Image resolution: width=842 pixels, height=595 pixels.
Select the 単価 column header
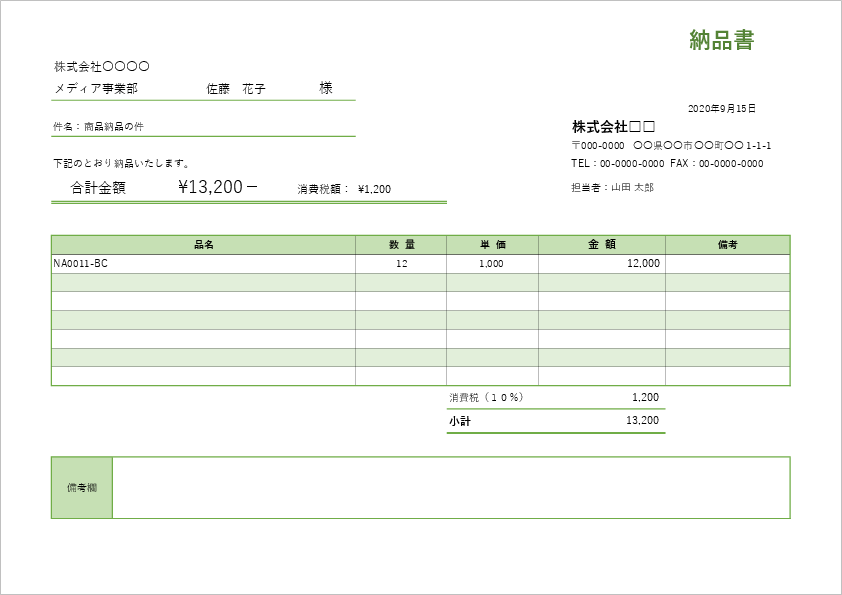click(492, 244)
